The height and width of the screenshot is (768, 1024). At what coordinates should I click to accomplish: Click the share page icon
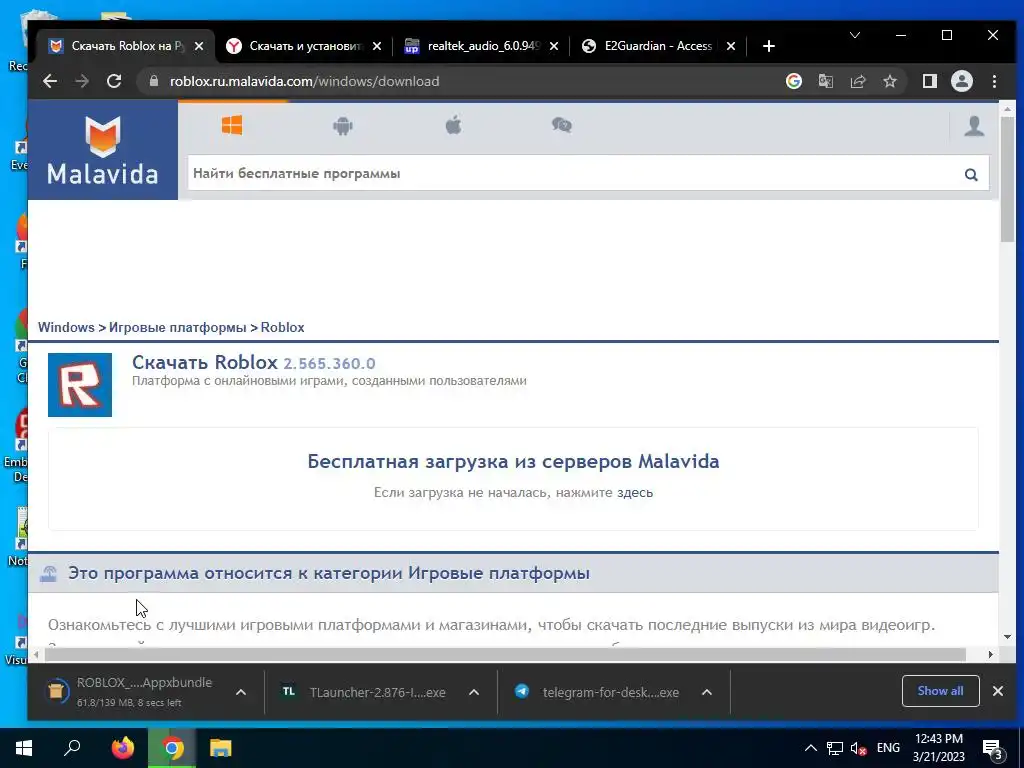tap(857, 81)
